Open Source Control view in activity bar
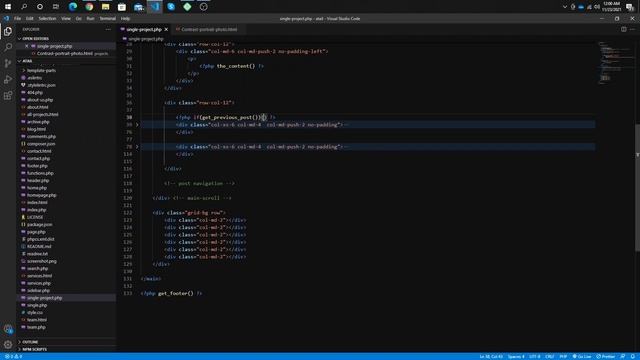Viewport: 640px width, 360px height. tap(8, 63)
